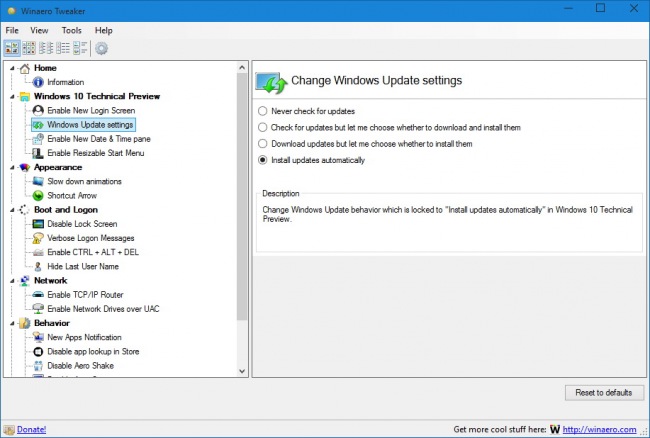
Task: Click the second view-mode toolbar icon
Action: (x=29, y=48)
